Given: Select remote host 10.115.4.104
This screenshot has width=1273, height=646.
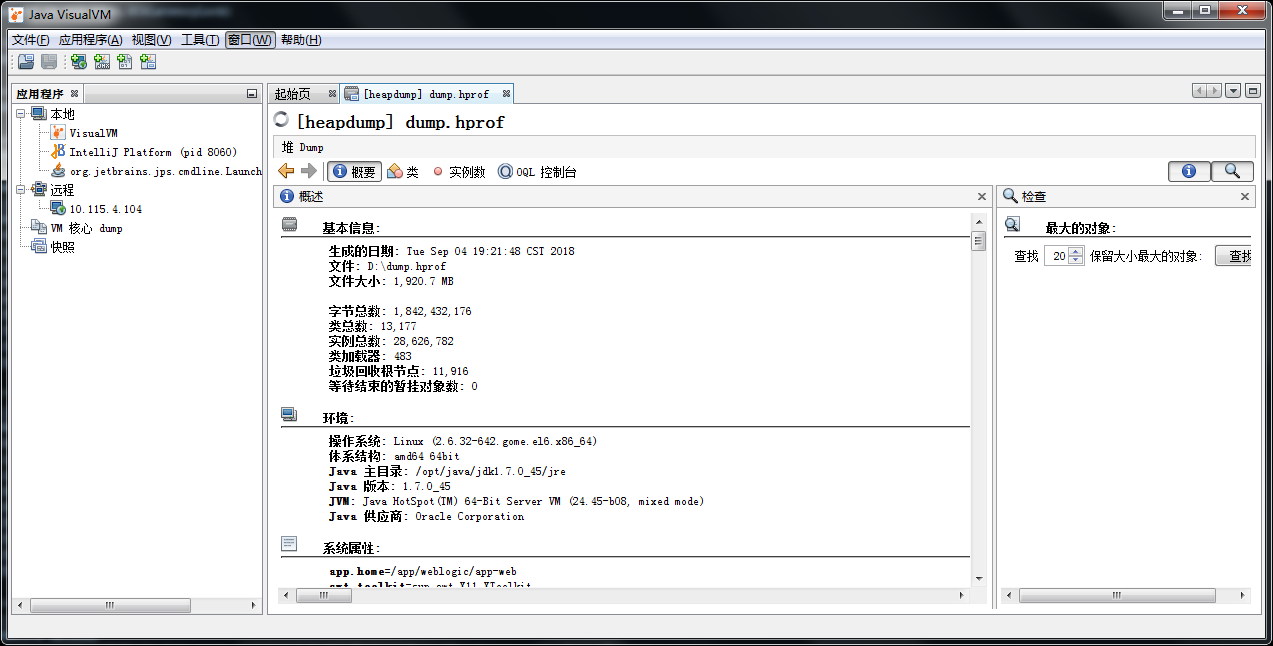Looking at the screenshot, I should [97, 209].
